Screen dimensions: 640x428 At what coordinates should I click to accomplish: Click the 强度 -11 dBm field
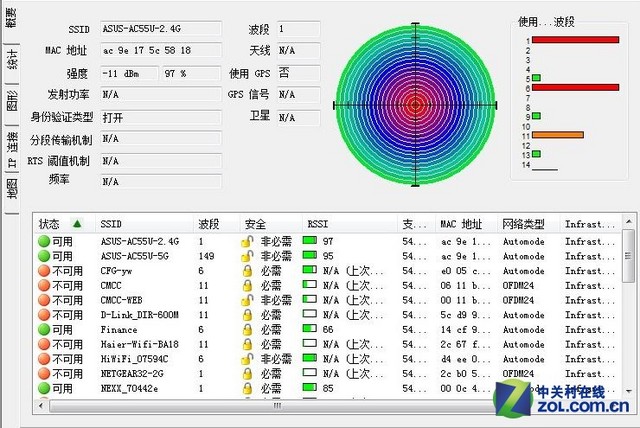click(129, 74)
